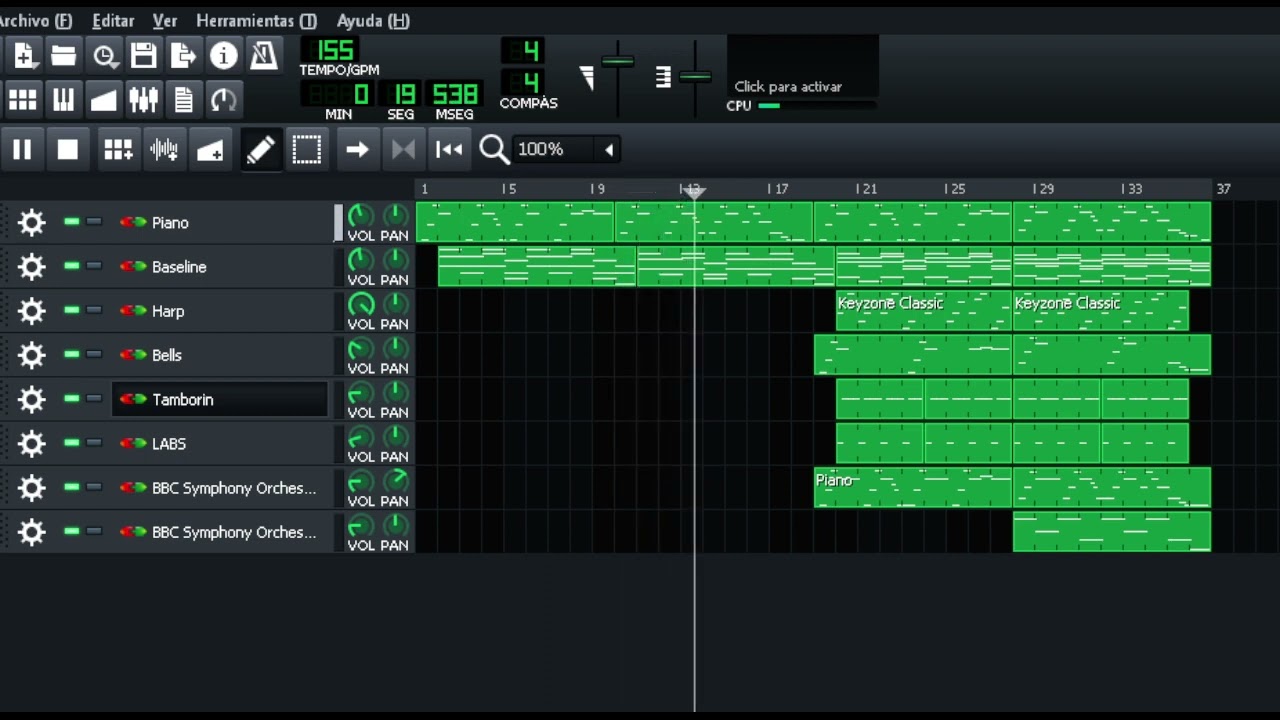Open Archivo menu
This screenshot has width=1280, height=720.
pyautogui.click(x=36, y=20)
